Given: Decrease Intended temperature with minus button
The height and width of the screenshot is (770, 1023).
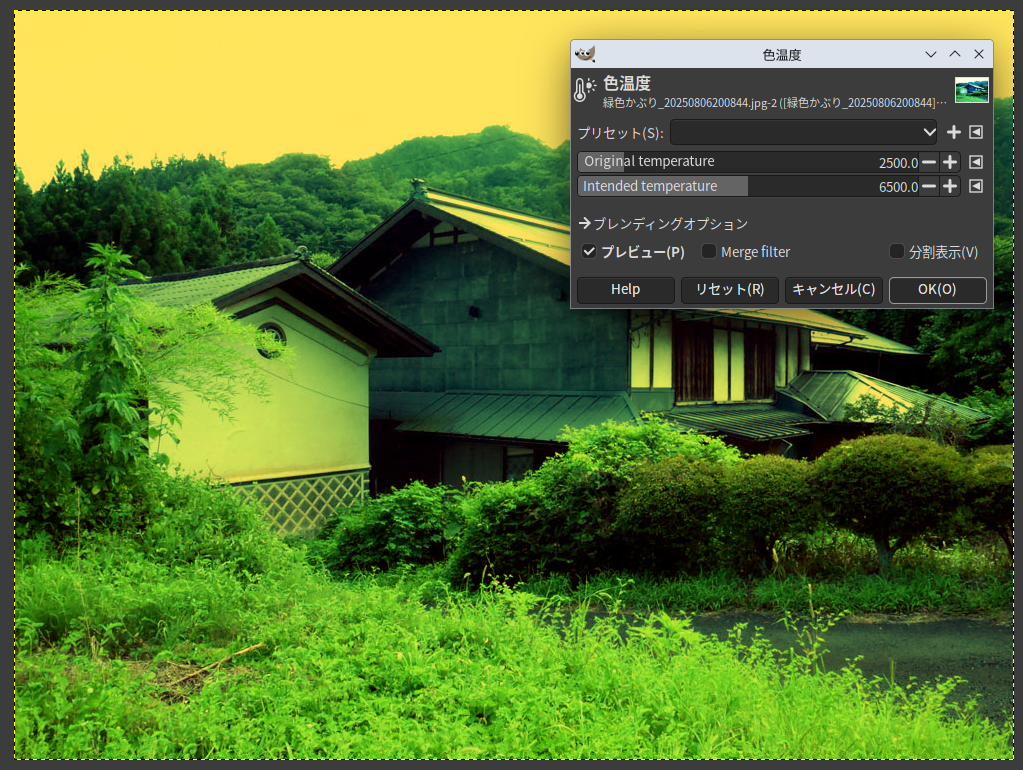Looking at the screenshot, I should pyautogui.click(x=929, y=187).
